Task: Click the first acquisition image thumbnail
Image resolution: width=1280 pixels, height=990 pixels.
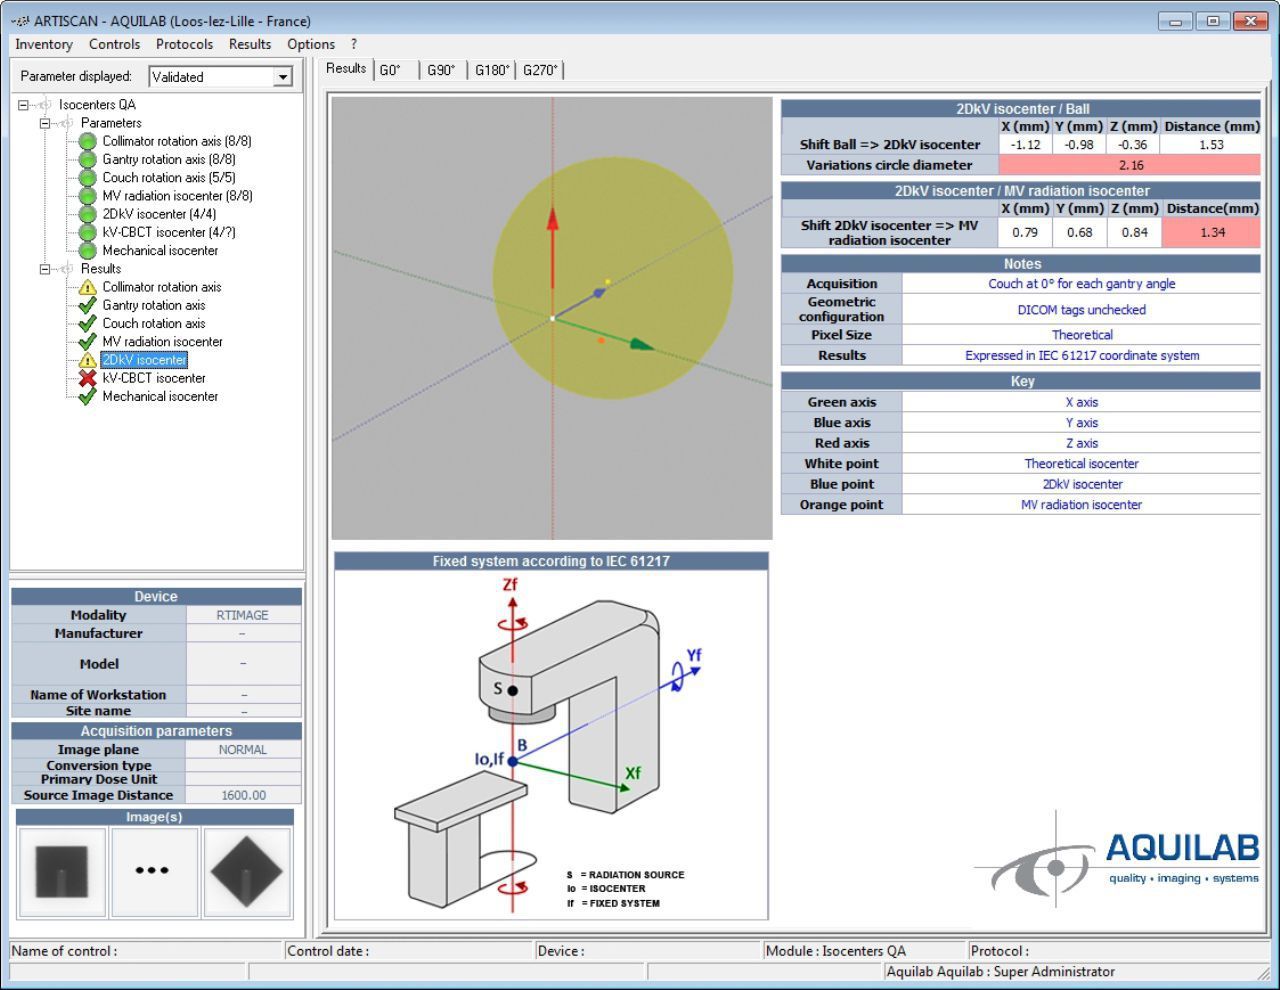Action: [61, 870]
